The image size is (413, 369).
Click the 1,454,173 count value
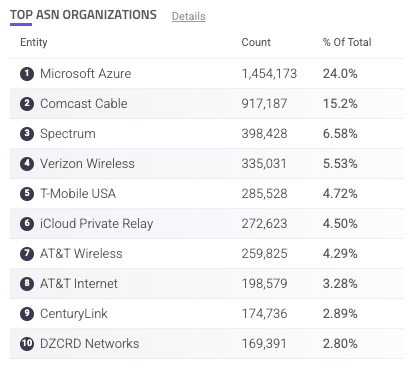269,74
